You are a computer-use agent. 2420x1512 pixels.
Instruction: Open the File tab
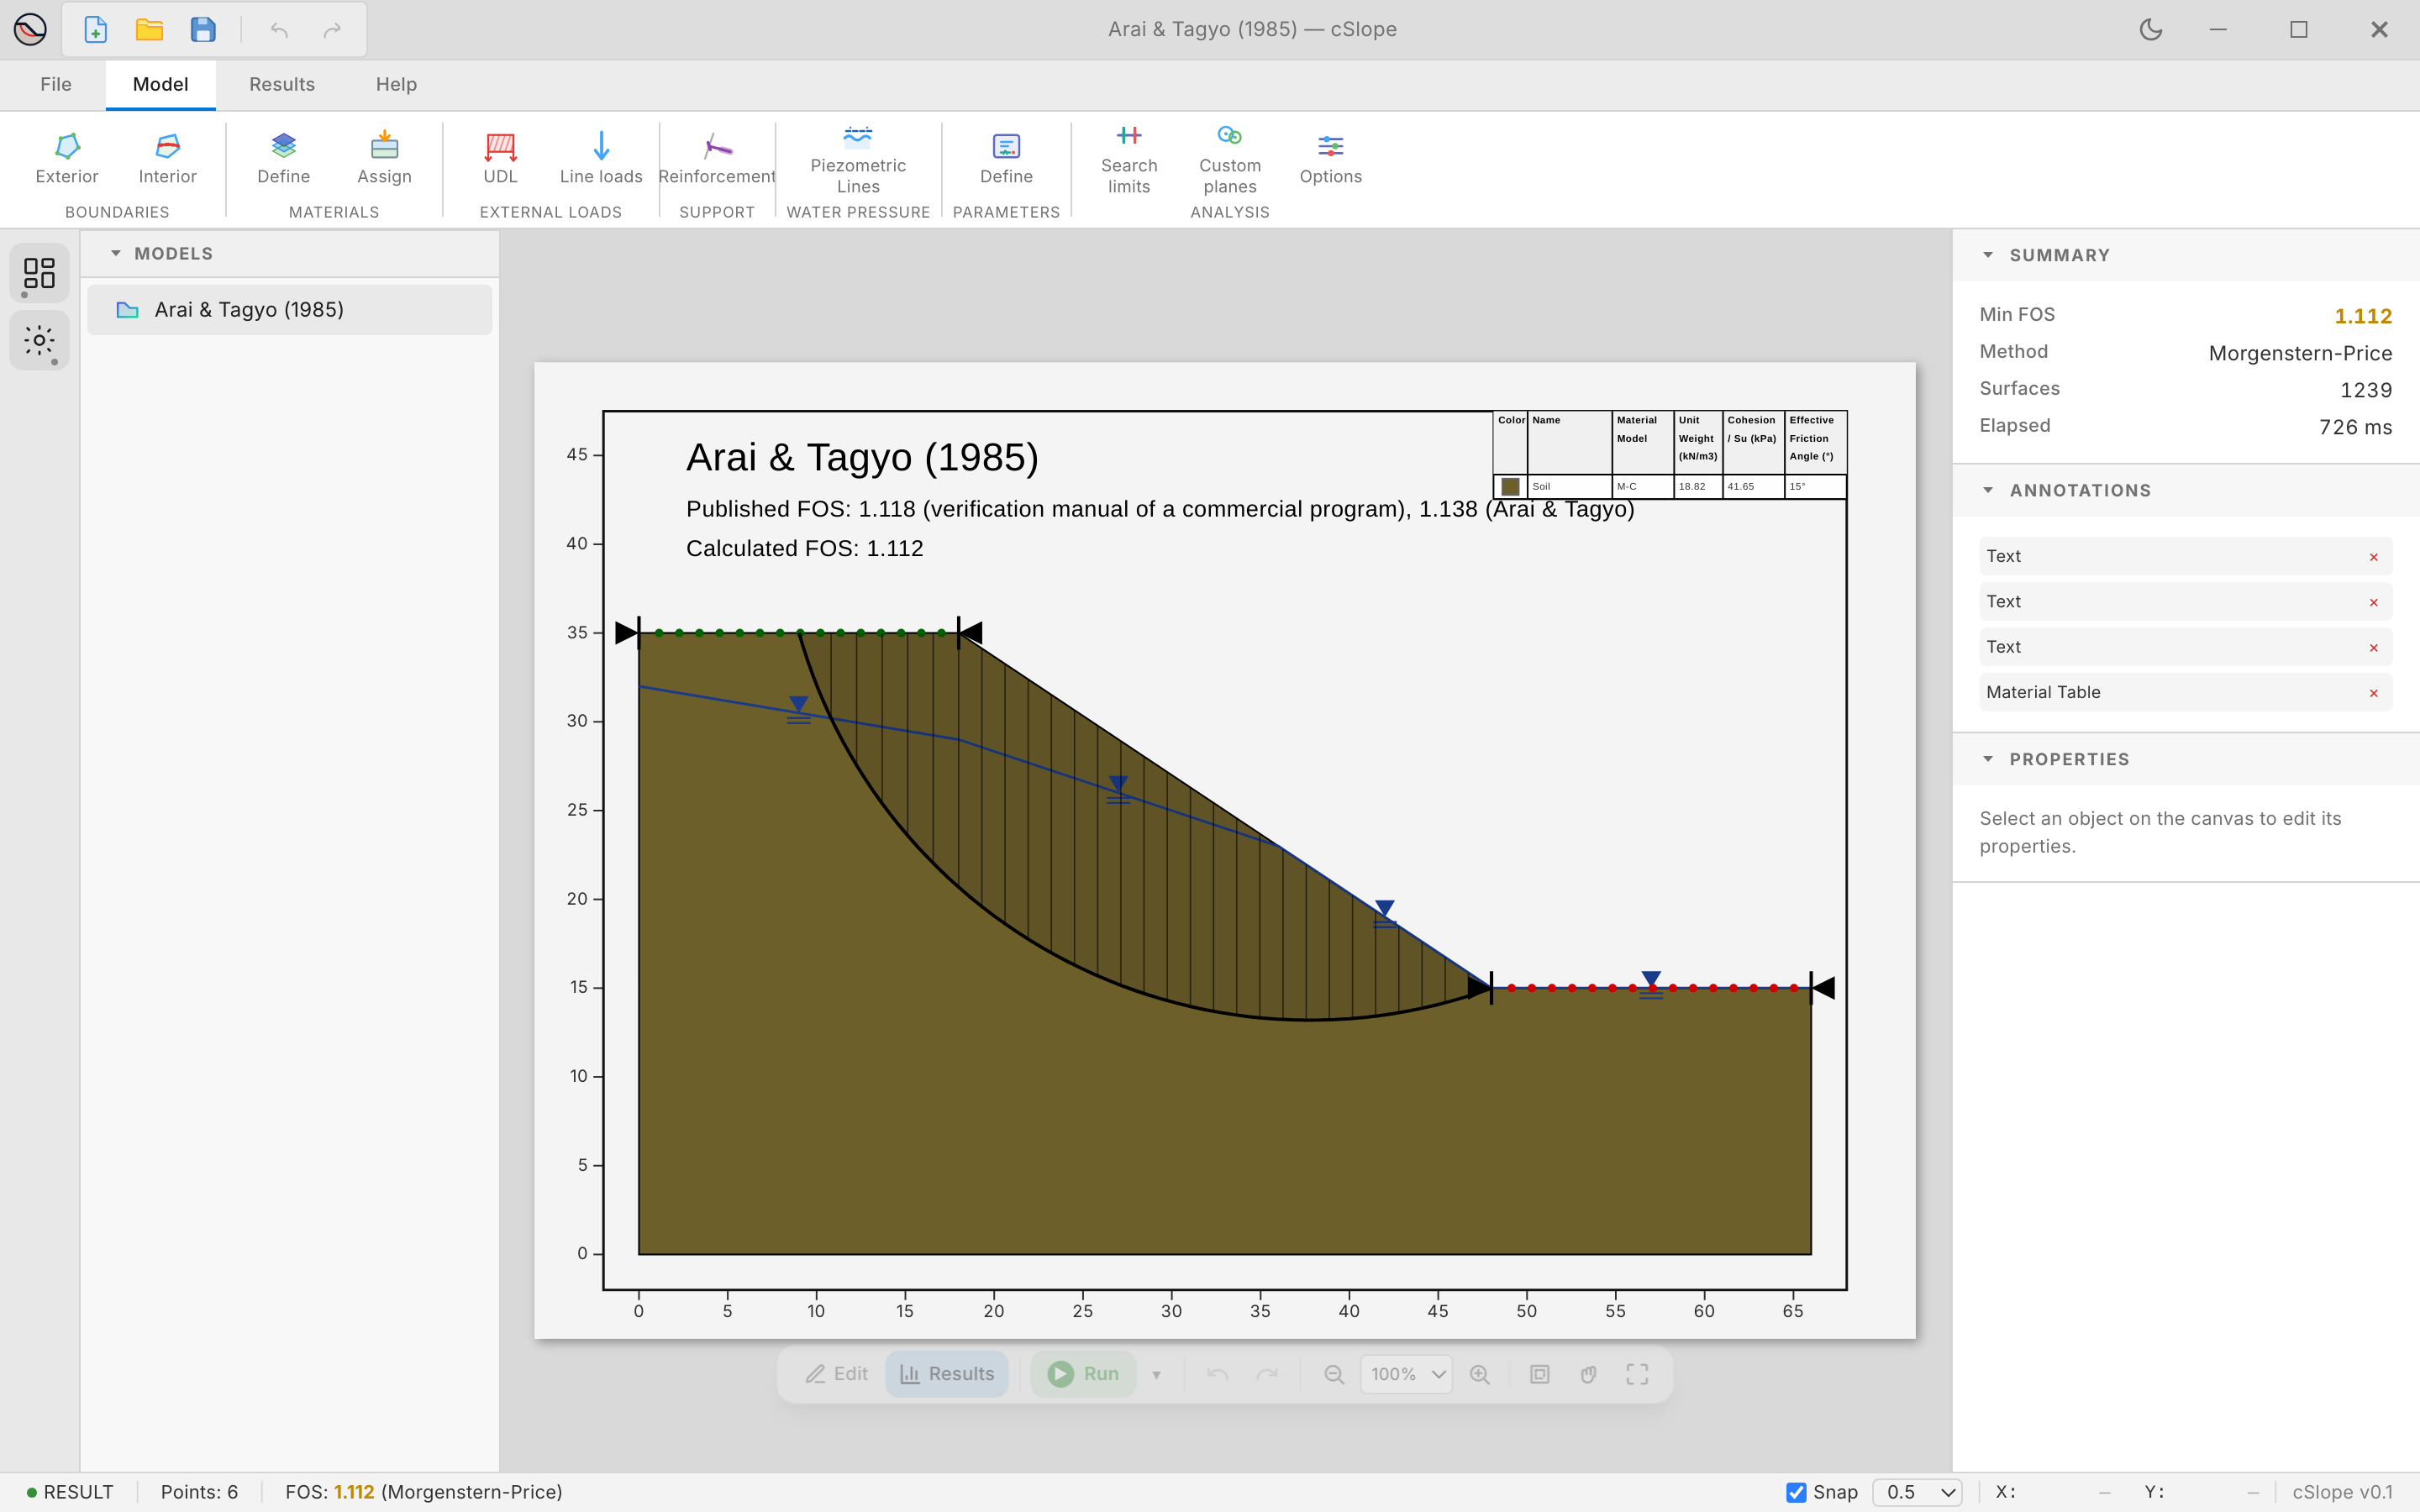tap(56, 85)
